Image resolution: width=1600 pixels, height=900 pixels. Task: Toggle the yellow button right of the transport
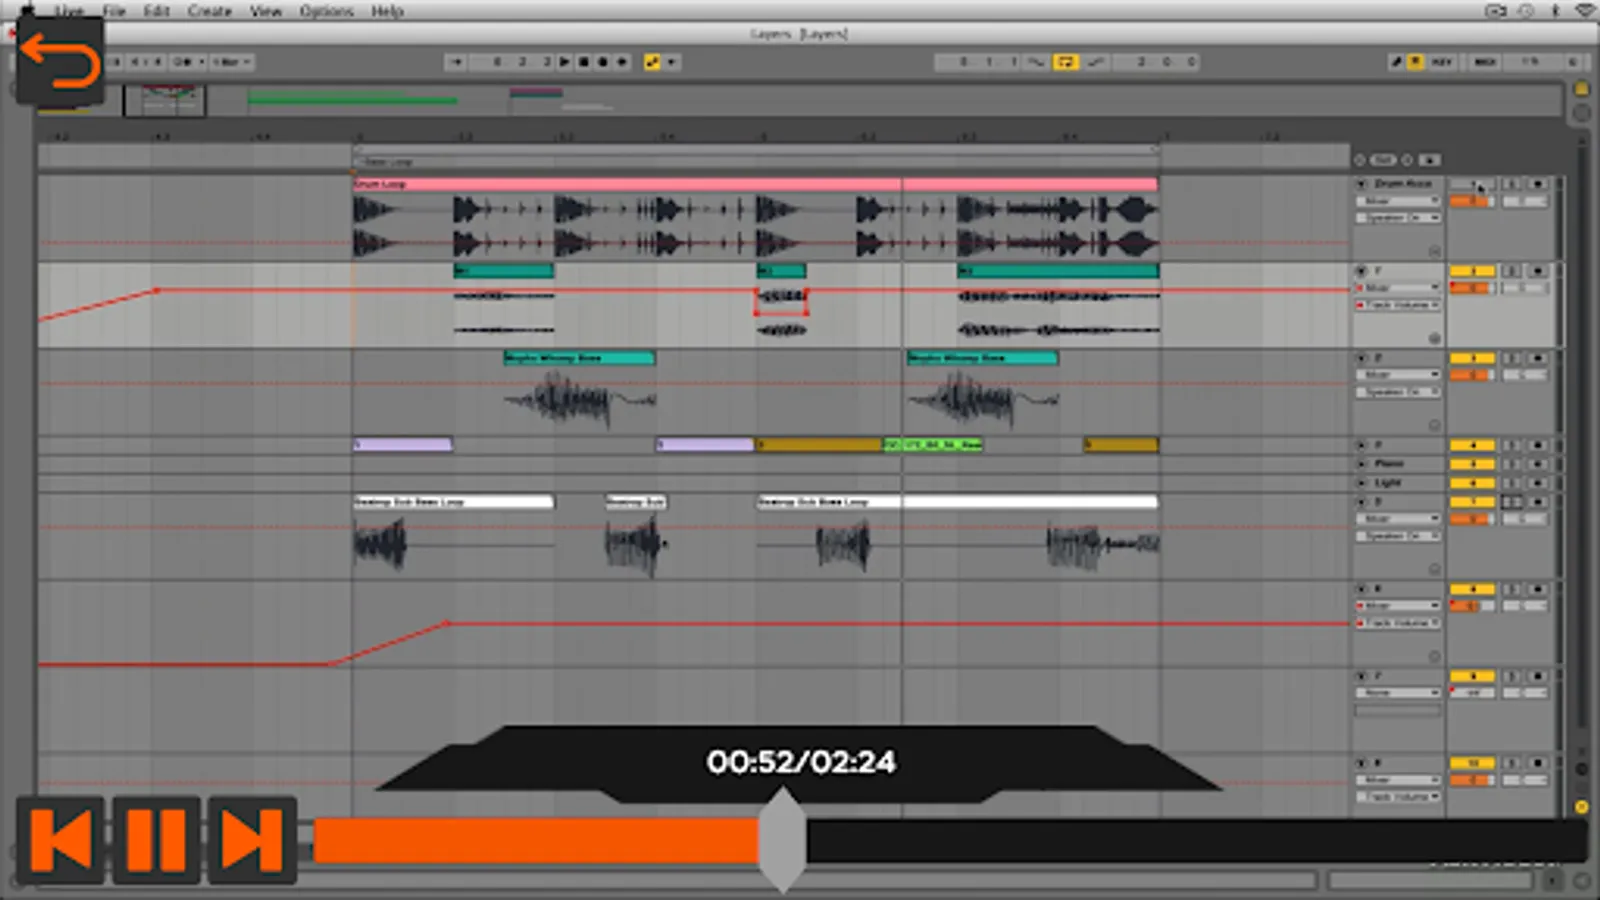tap(653, 62)
